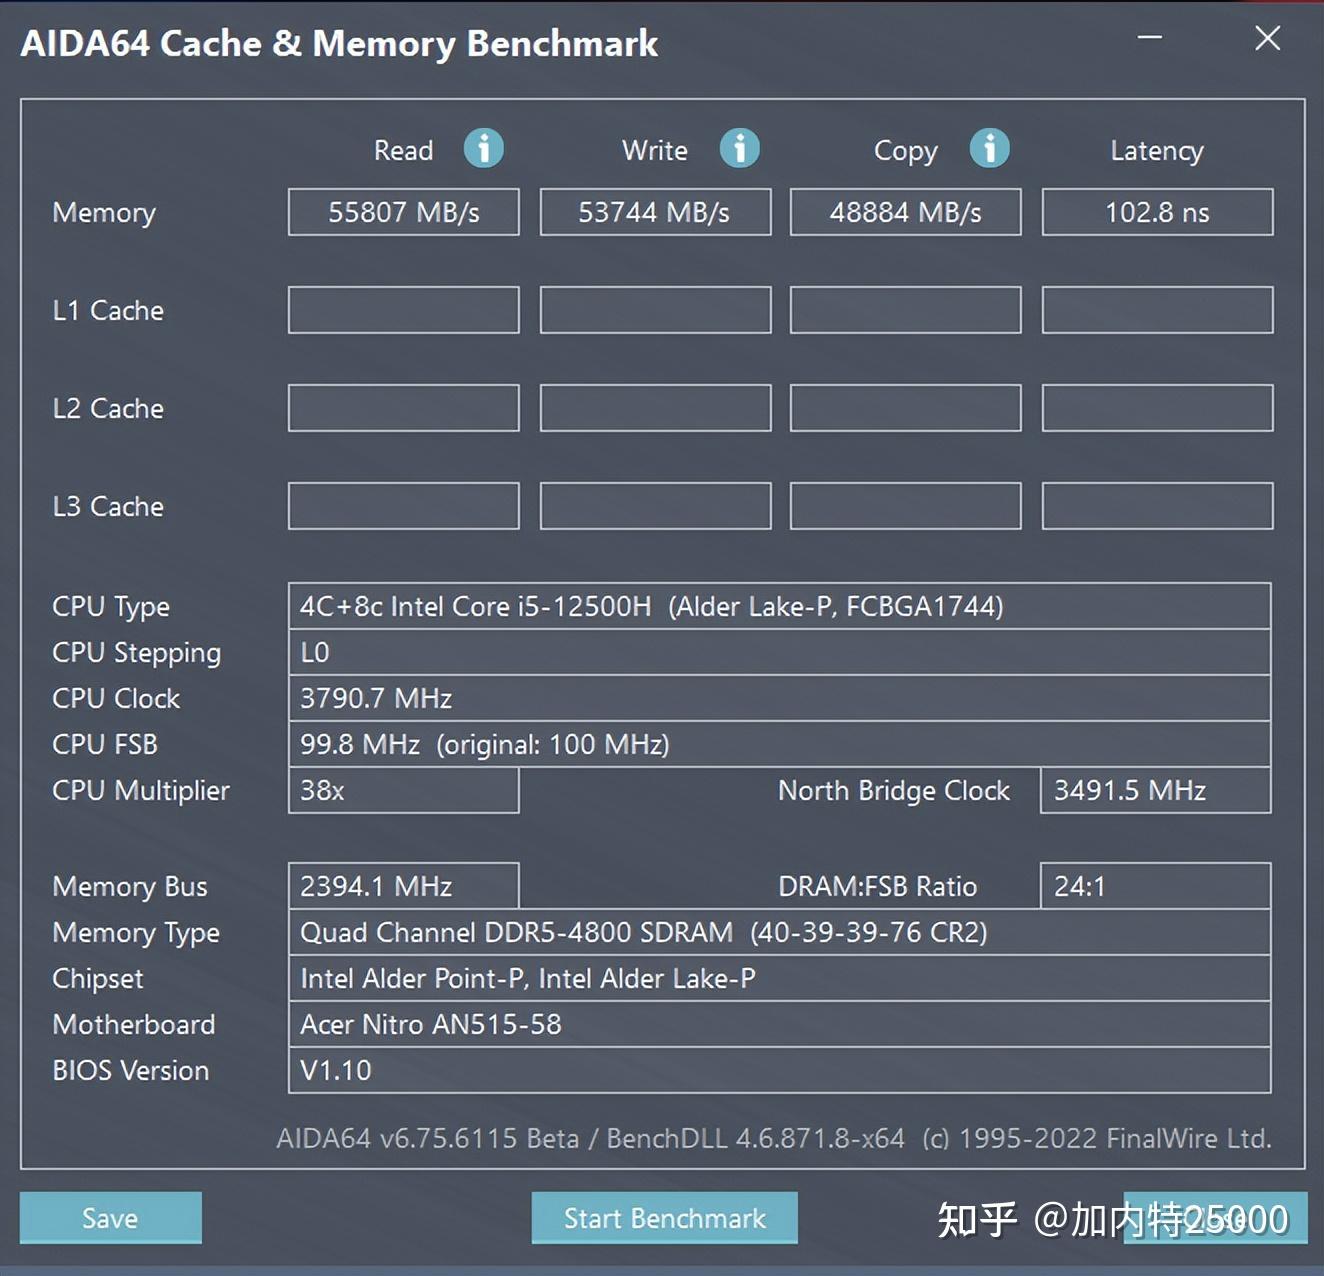The image size is (1324, 1276).
Task: Click the Save button
Action: 110,1218
